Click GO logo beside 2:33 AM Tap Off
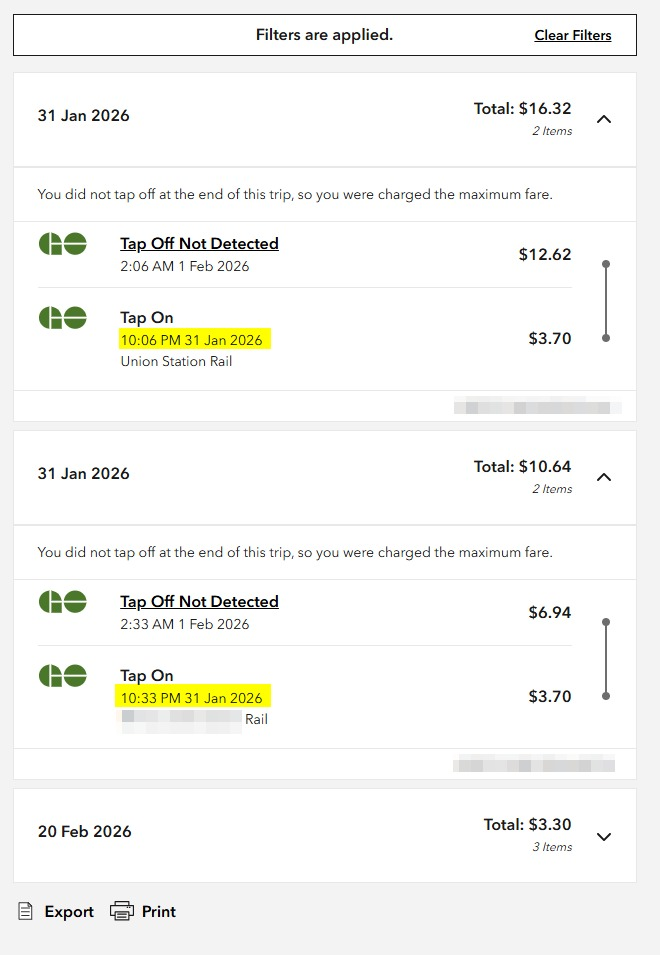 pos(62,602)
